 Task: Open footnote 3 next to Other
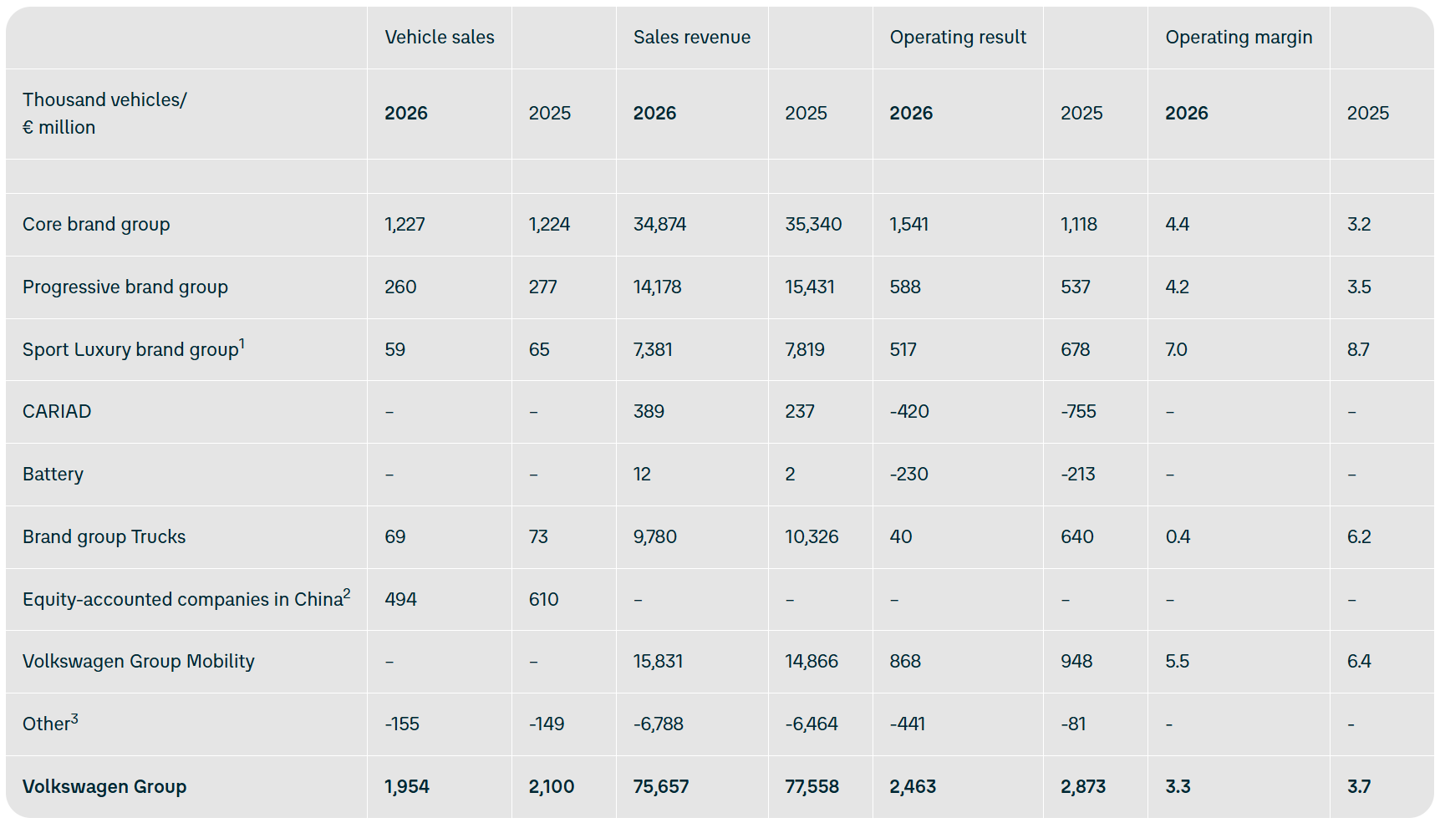coord(74,718)
